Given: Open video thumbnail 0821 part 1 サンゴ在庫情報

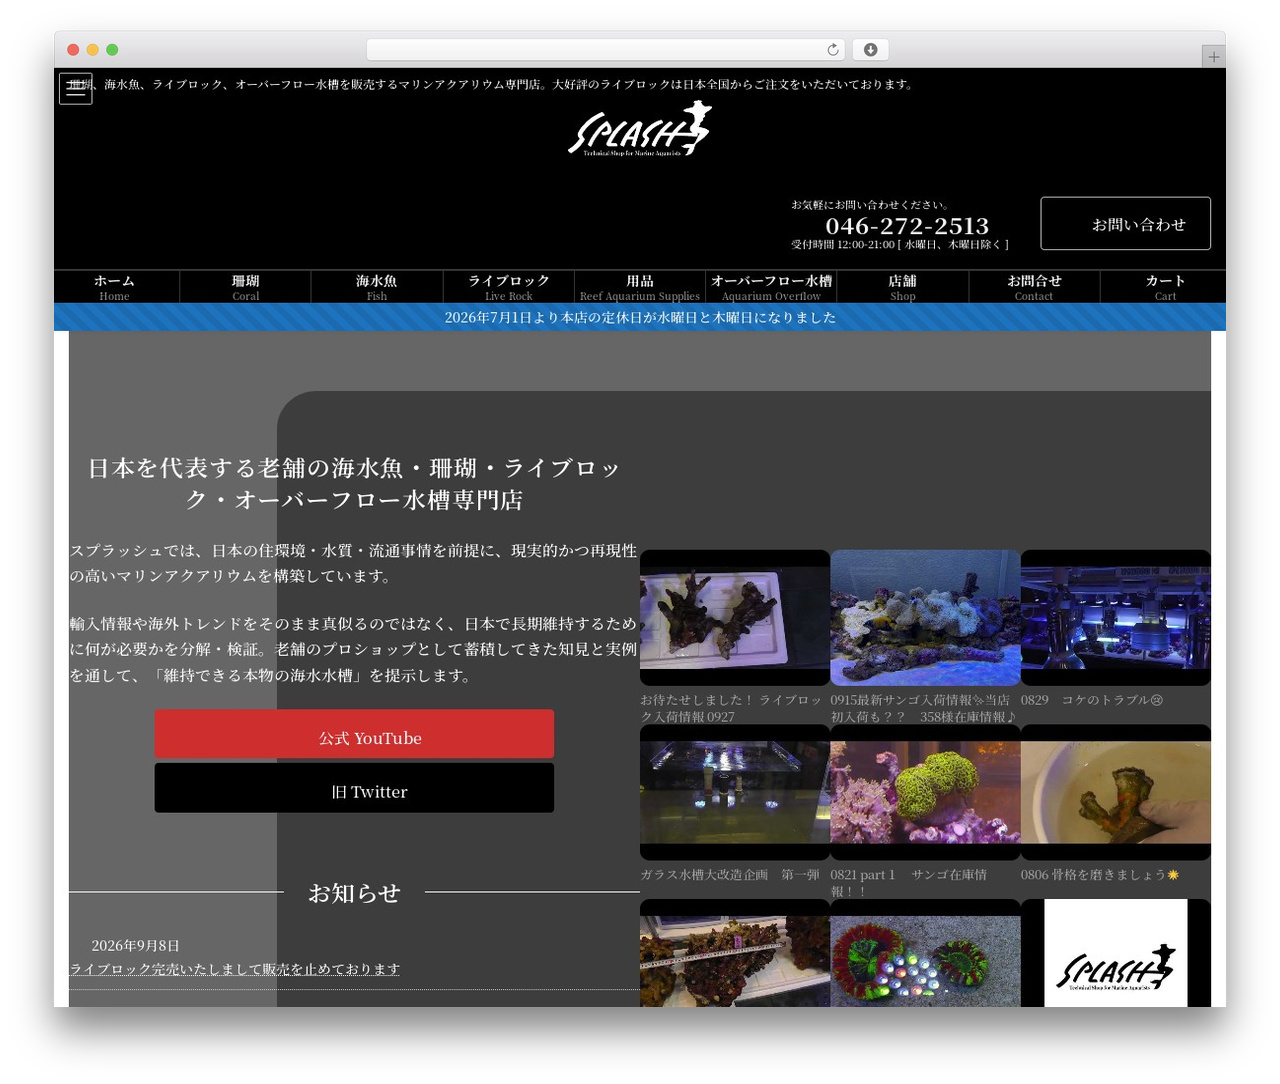Looking at the screenshot, I should 925,792.
